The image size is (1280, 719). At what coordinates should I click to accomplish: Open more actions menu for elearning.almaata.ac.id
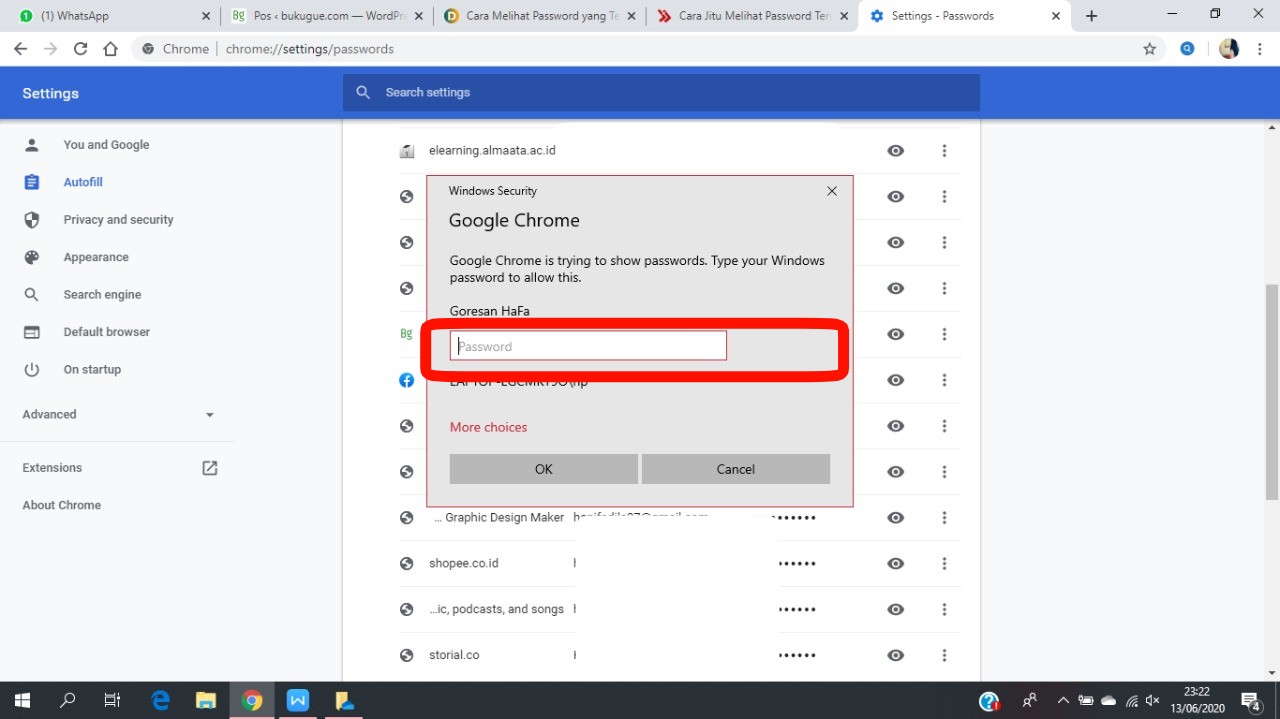pyautogui.click(x=944, y=151)
